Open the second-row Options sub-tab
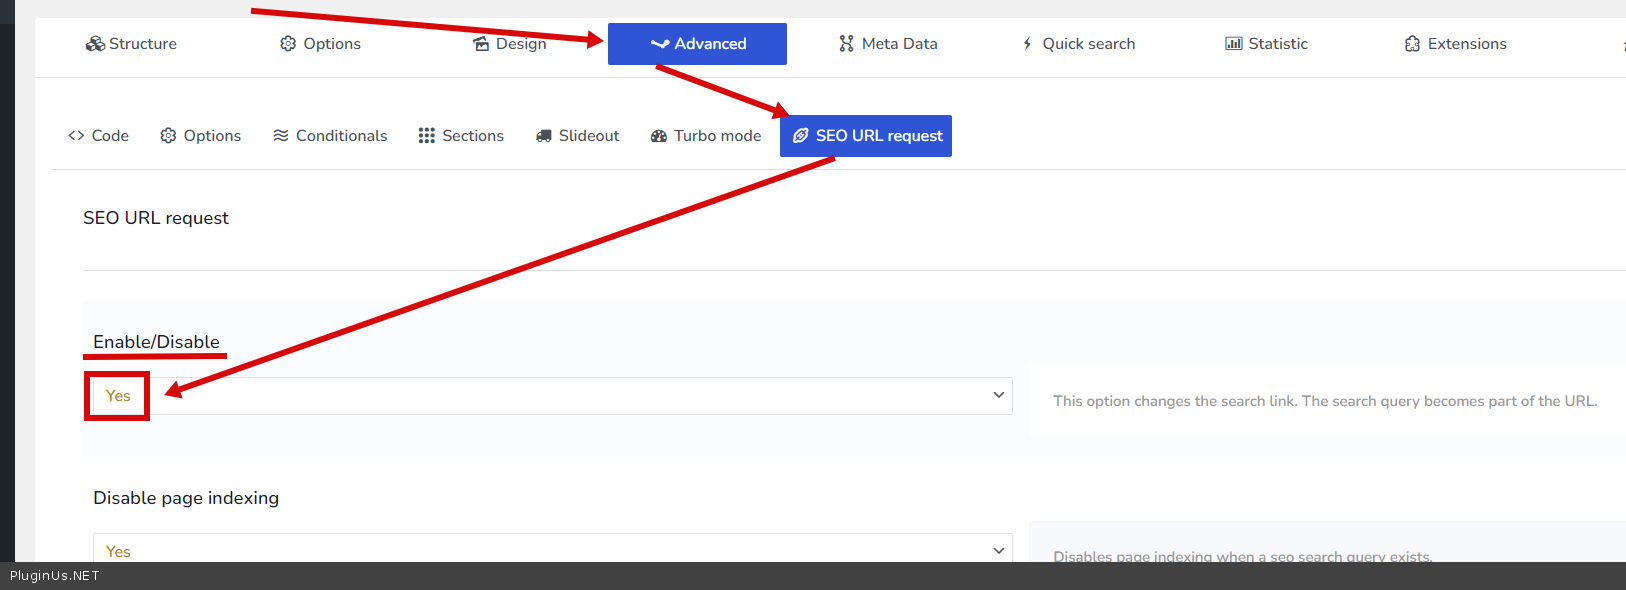1626x590 pixels. 201,136
